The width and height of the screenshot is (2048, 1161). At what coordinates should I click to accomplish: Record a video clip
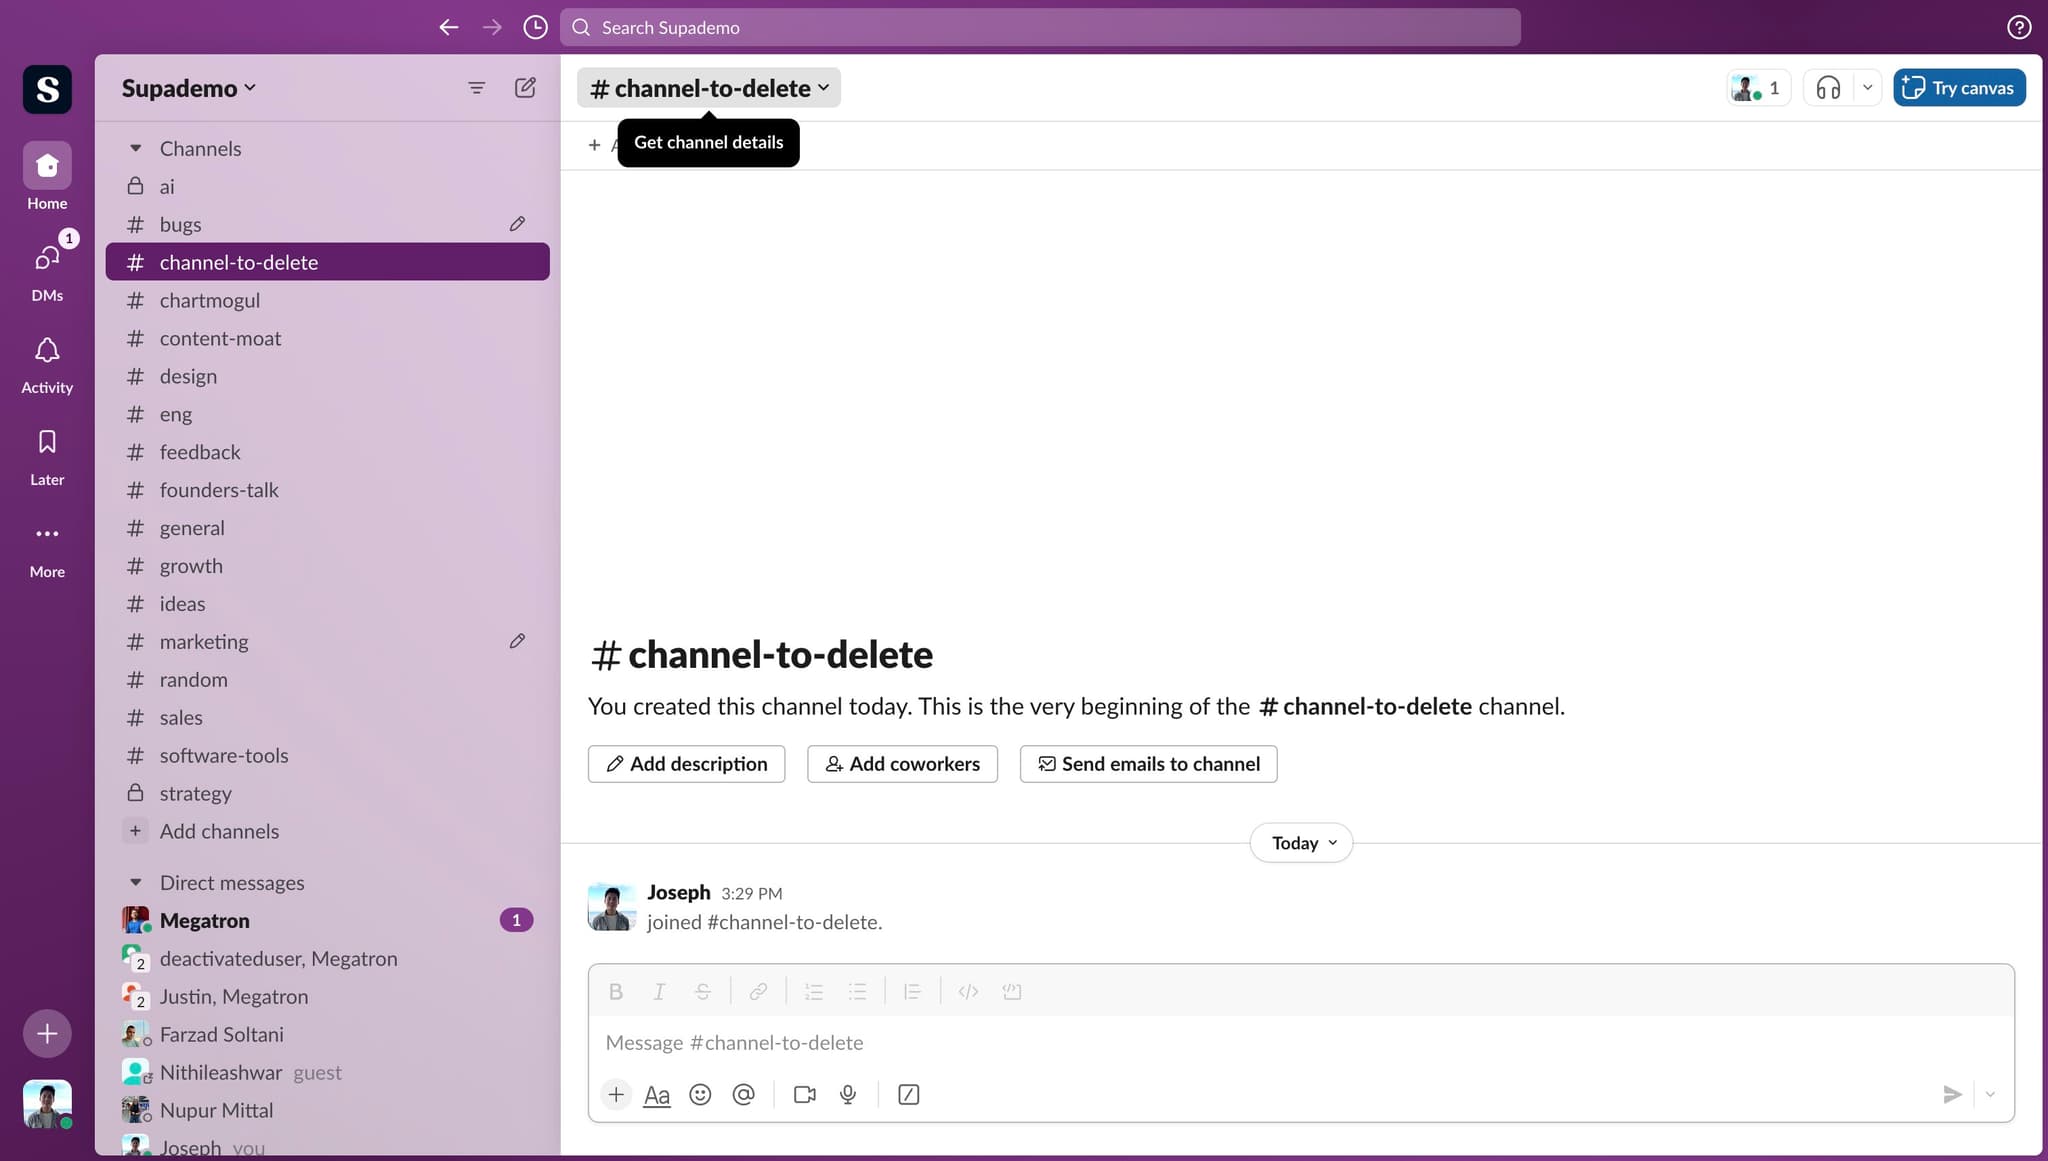pos(804,1094)
